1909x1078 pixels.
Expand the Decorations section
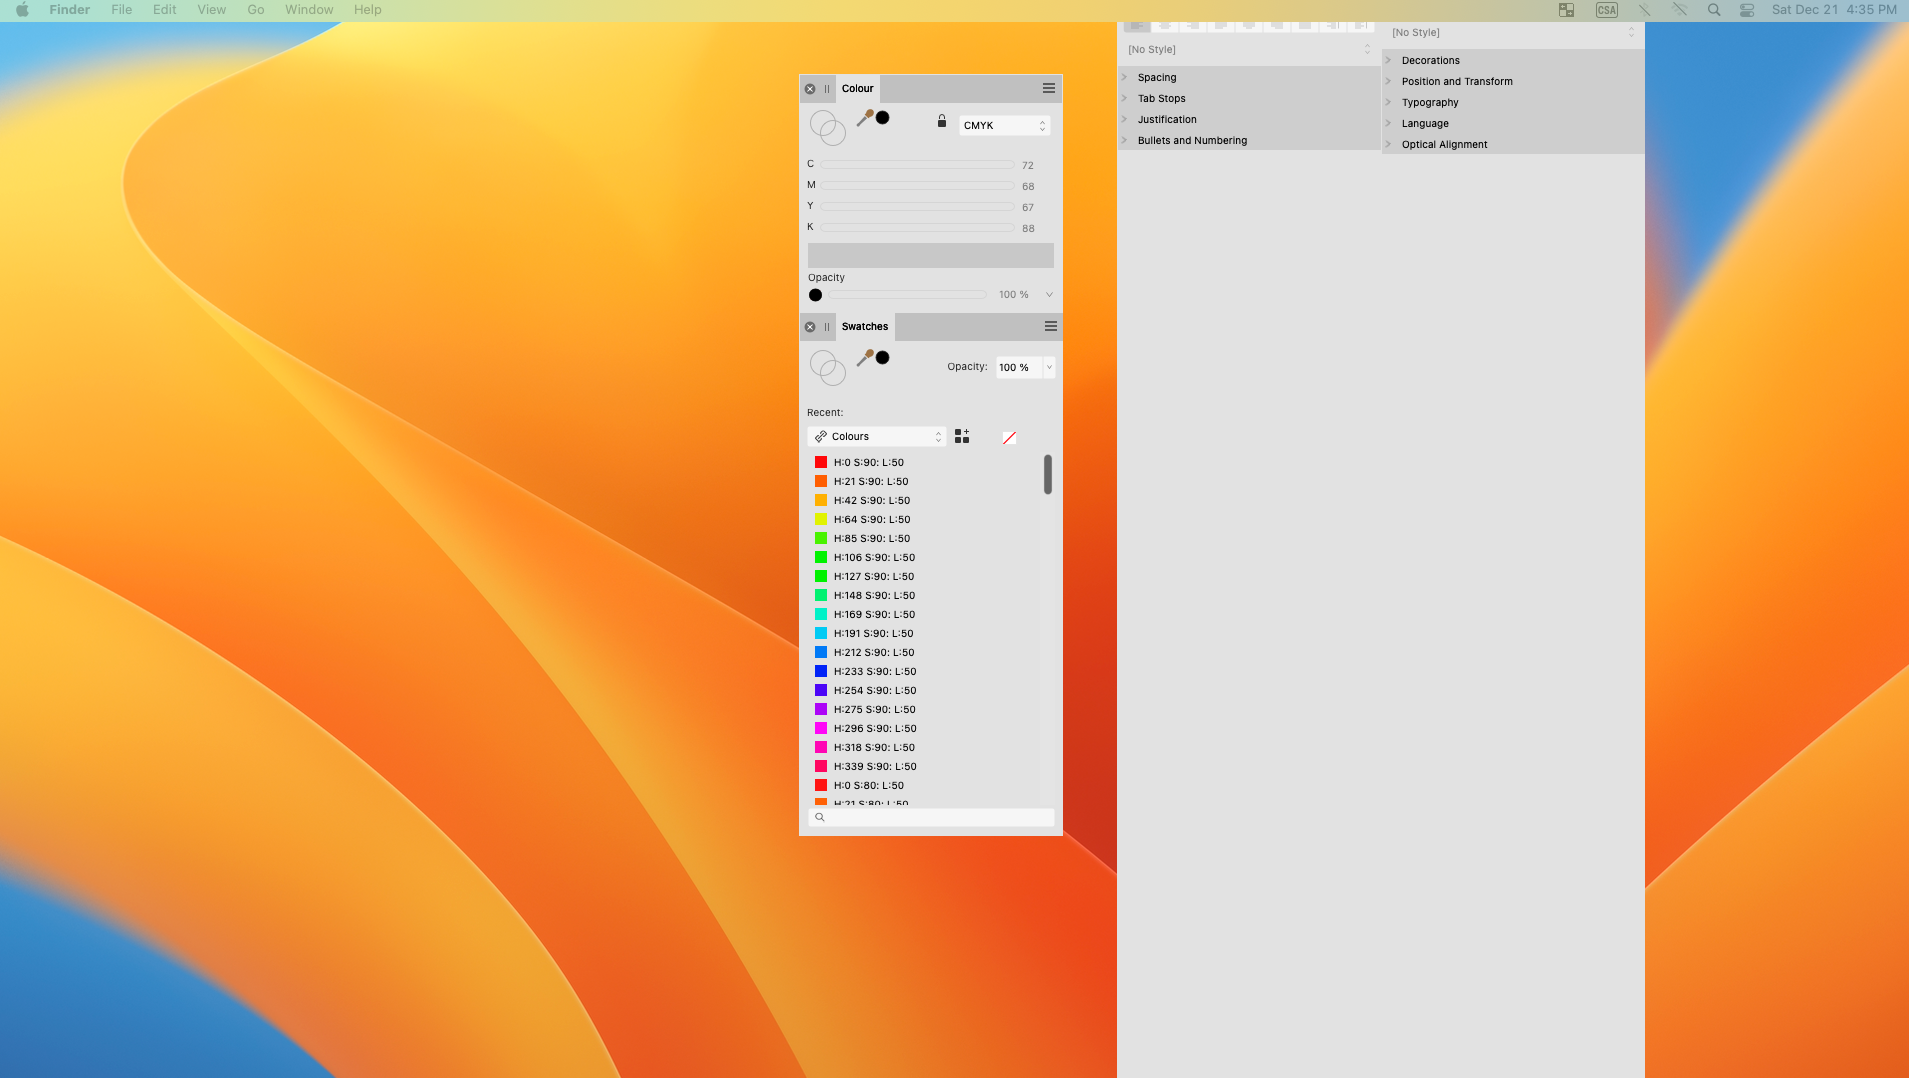pyautogui.click(x=1513, y=60)
